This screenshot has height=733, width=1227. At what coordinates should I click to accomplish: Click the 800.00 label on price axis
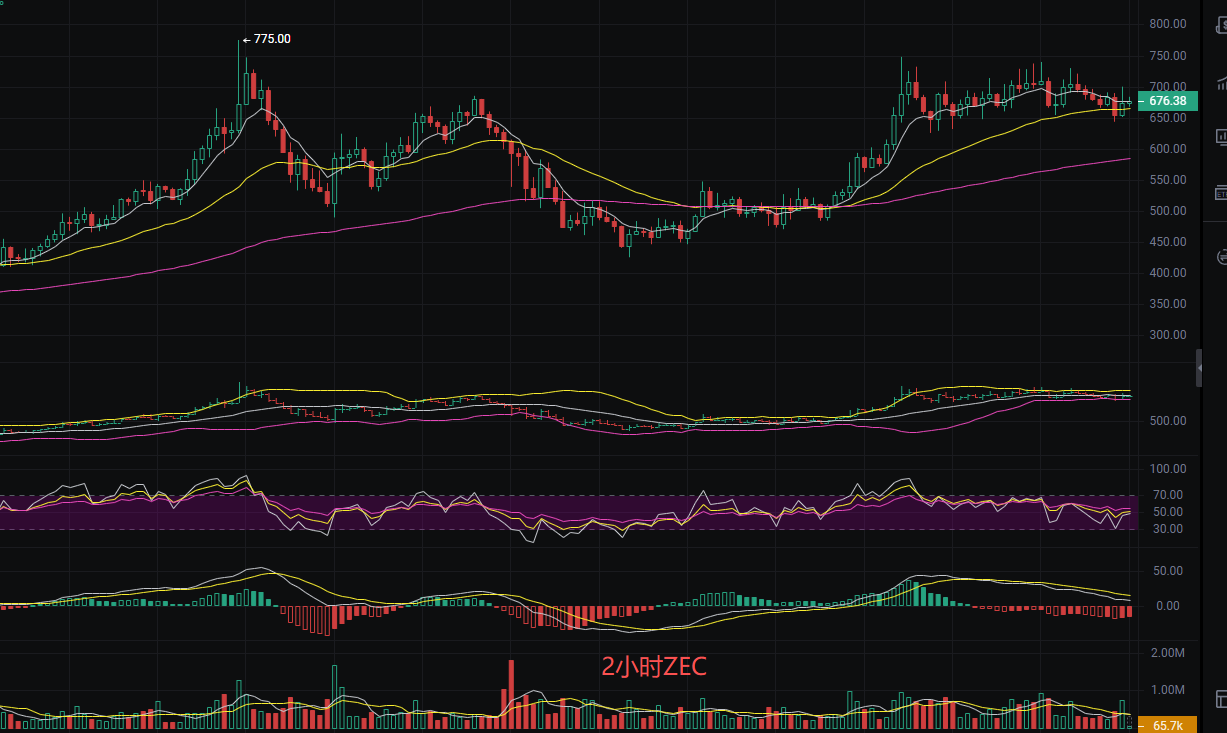1167,24
